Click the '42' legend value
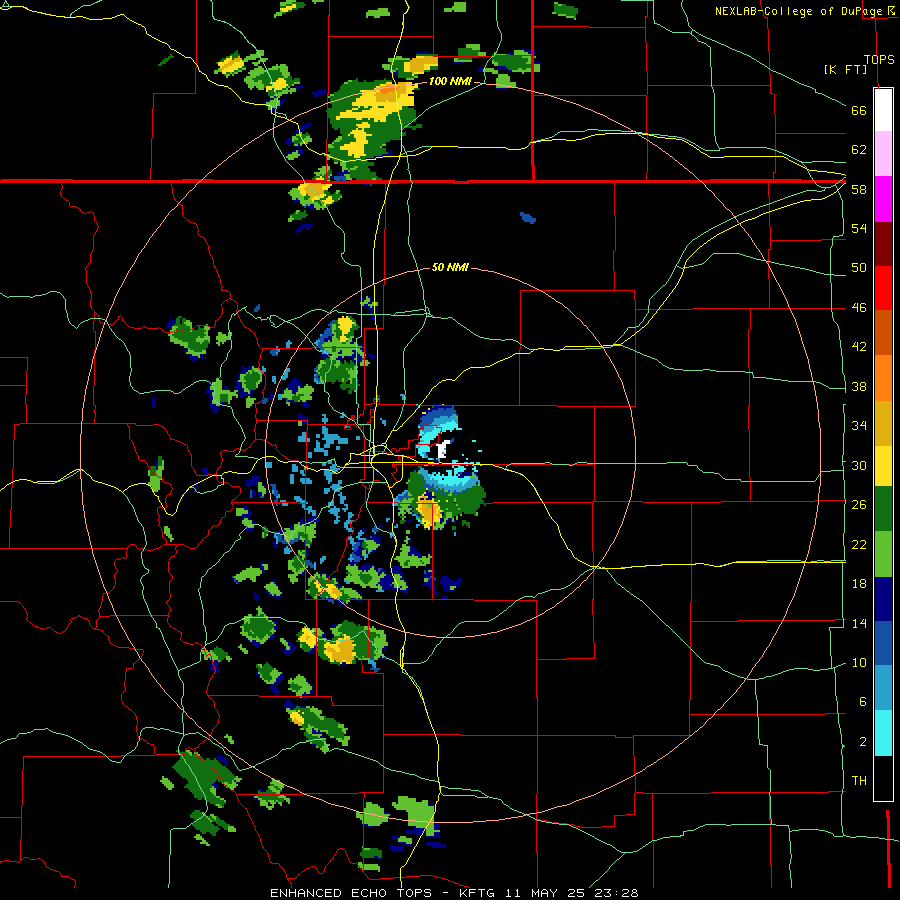This screenshot has height=900, width=900. [859, 346]
